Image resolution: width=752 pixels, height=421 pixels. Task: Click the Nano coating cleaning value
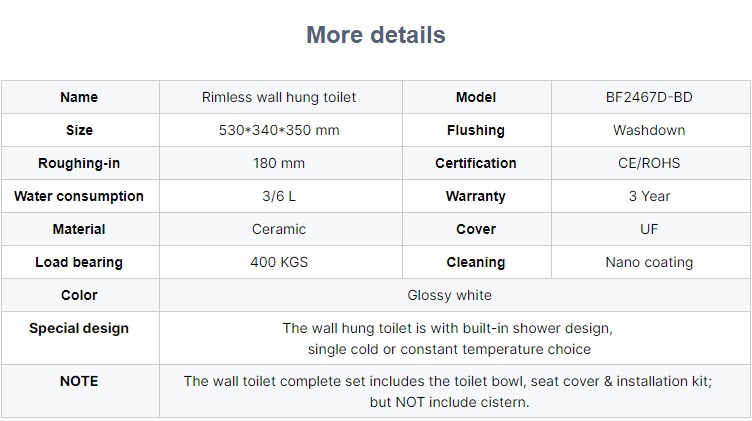click(649, 262)
